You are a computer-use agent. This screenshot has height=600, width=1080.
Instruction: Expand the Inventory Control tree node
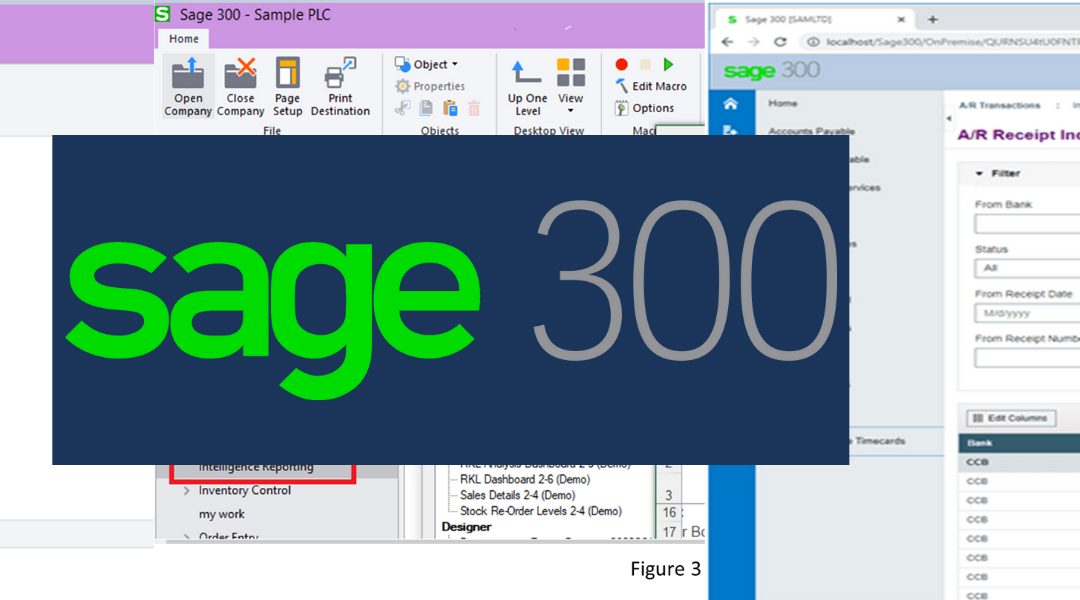(186, 491)
